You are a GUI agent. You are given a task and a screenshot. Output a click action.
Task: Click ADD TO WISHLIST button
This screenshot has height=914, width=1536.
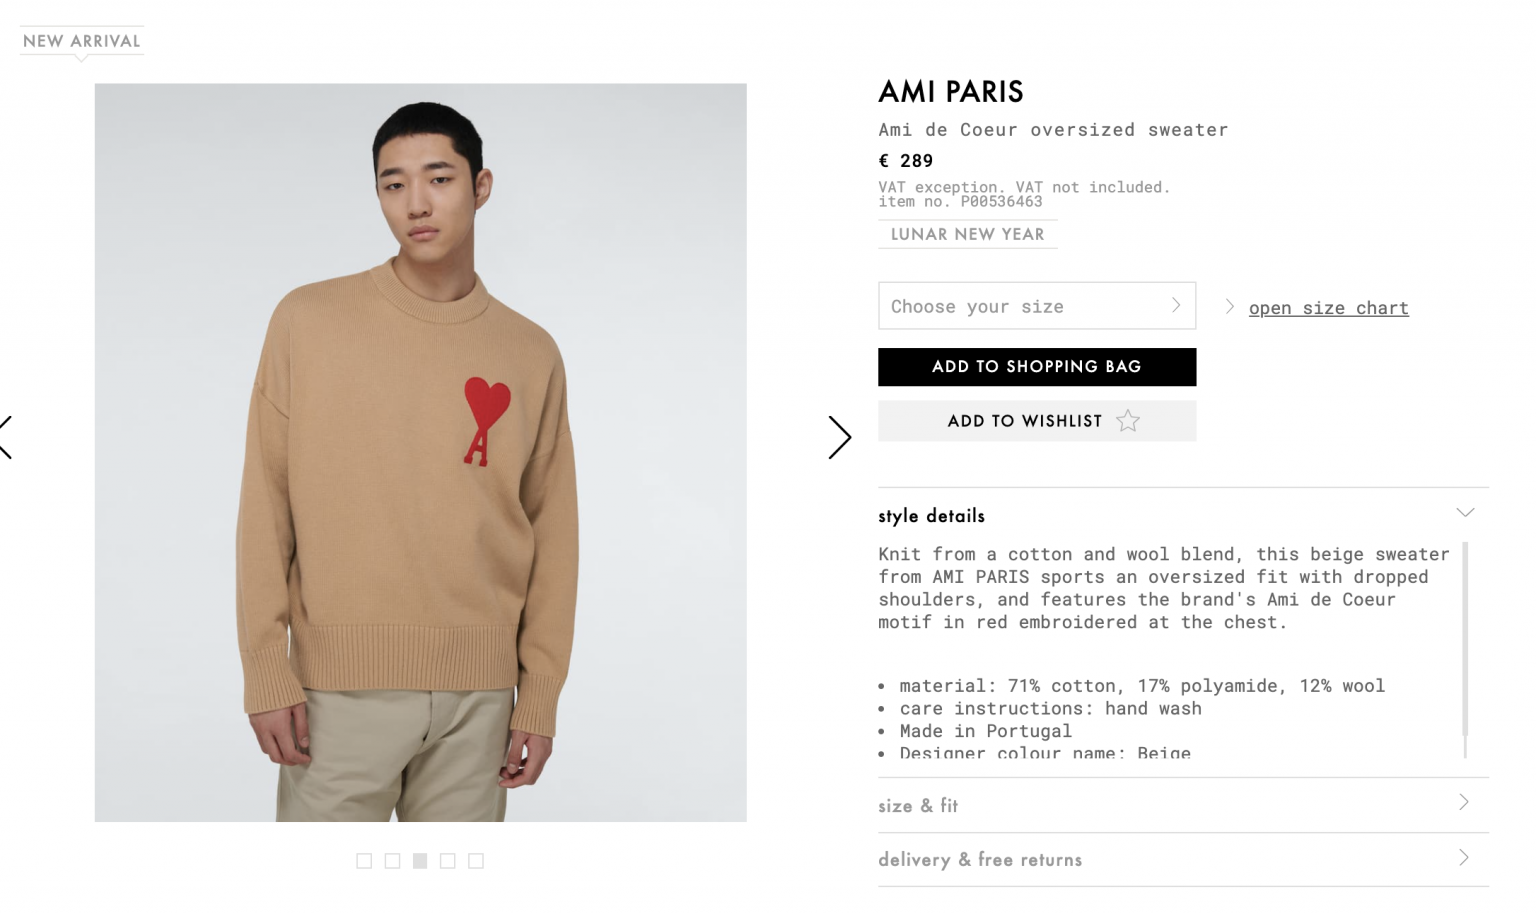(1037, 421)
